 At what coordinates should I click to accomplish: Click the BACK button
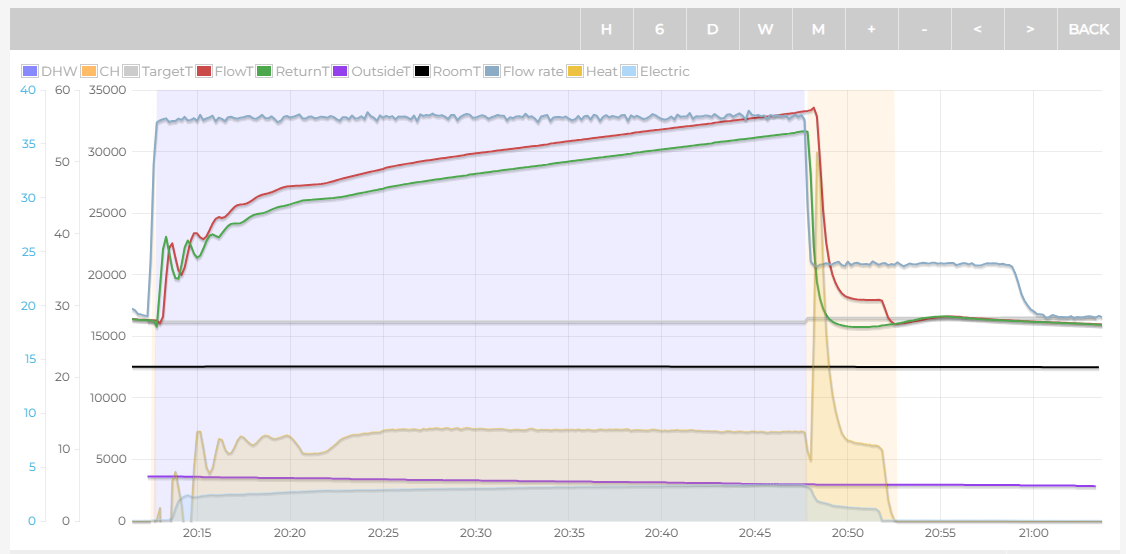click(x=1089, y=29)
